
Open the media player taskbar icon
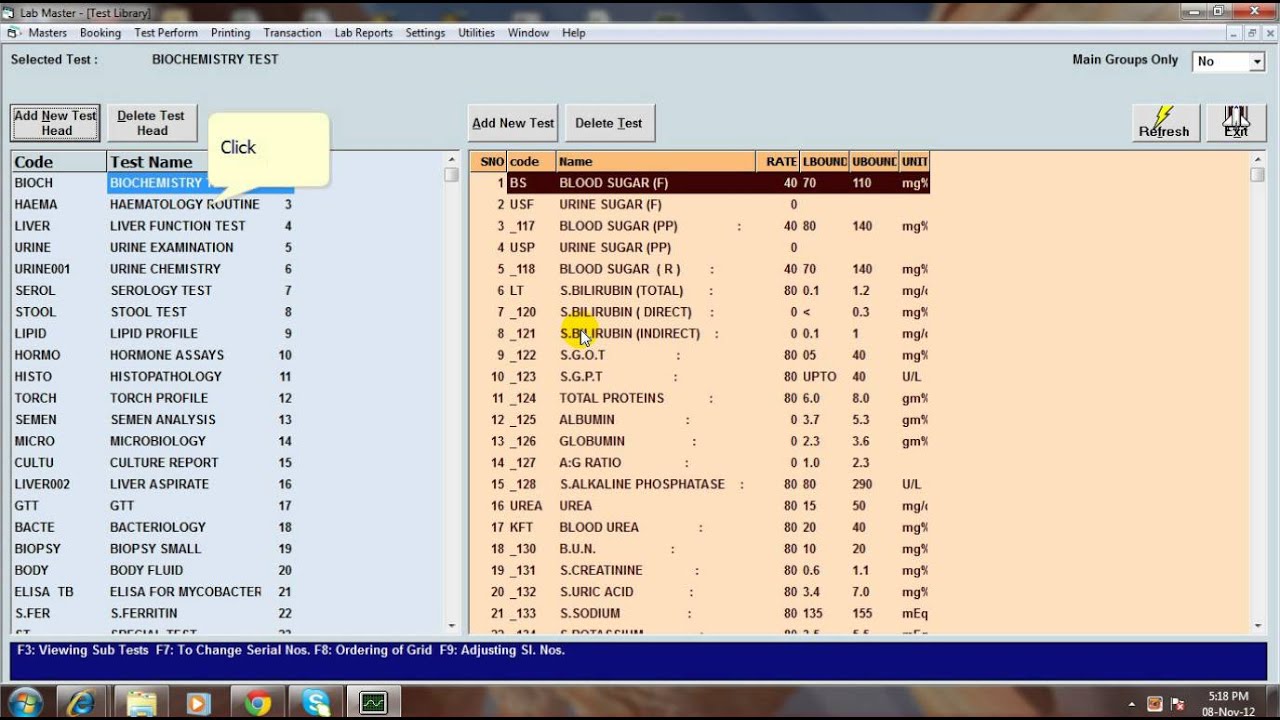pyautogui.click(x=198, y=703)
